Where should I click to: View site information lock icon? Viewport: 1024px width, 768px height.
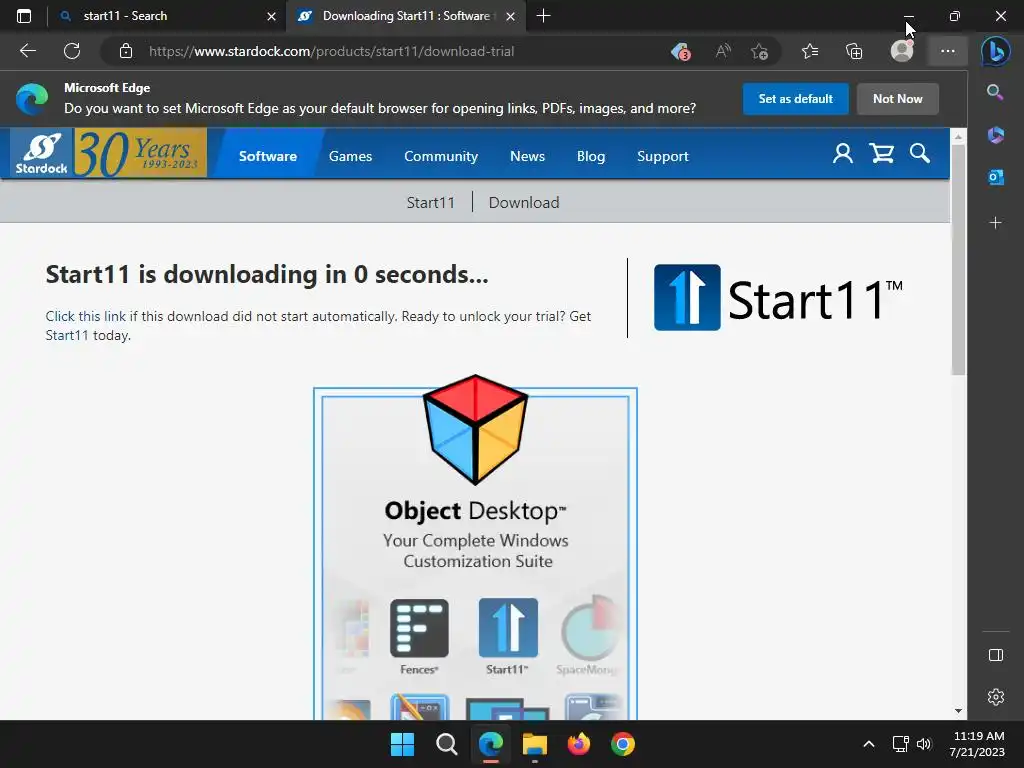pos(126,51)
